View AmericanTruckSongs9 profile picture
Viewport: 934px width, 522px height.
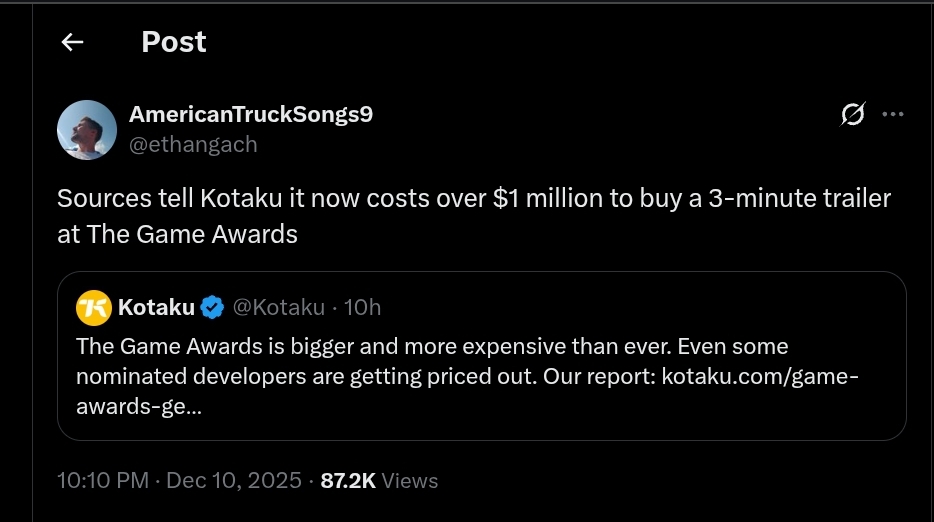[87, 130]
